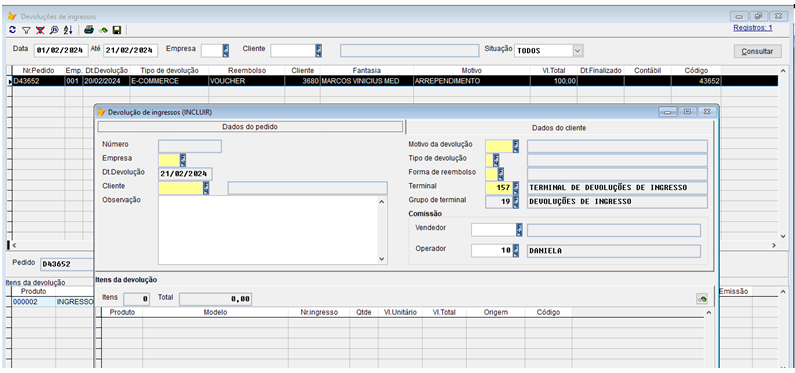The width and height of the screenshot is (795, 373).
Task: Click the floppy disk save icon
Action: [x=117, y=30]
